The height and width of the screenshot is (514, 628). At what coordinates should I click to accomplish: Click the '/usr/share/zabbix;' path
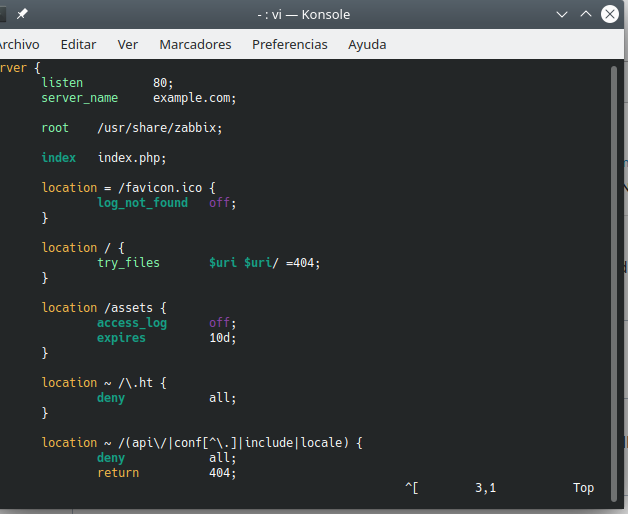pos(160,128)
